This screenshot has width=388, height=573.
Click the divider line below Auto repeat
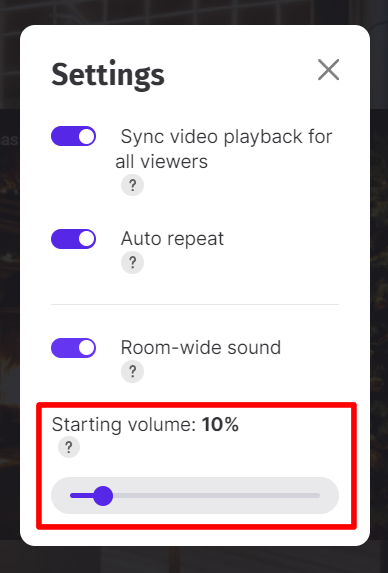click(x=195, y=304)
